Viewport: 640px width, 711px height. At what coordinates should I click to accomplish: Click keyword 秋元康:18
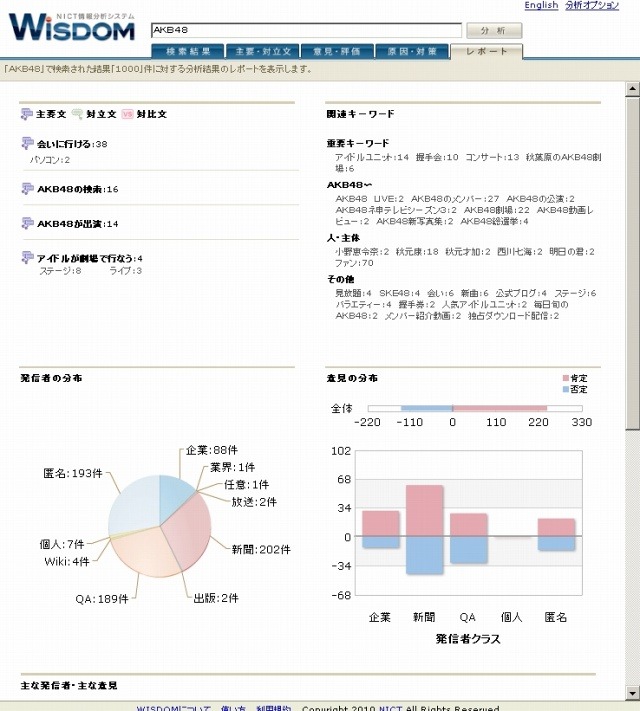point(417,252)
